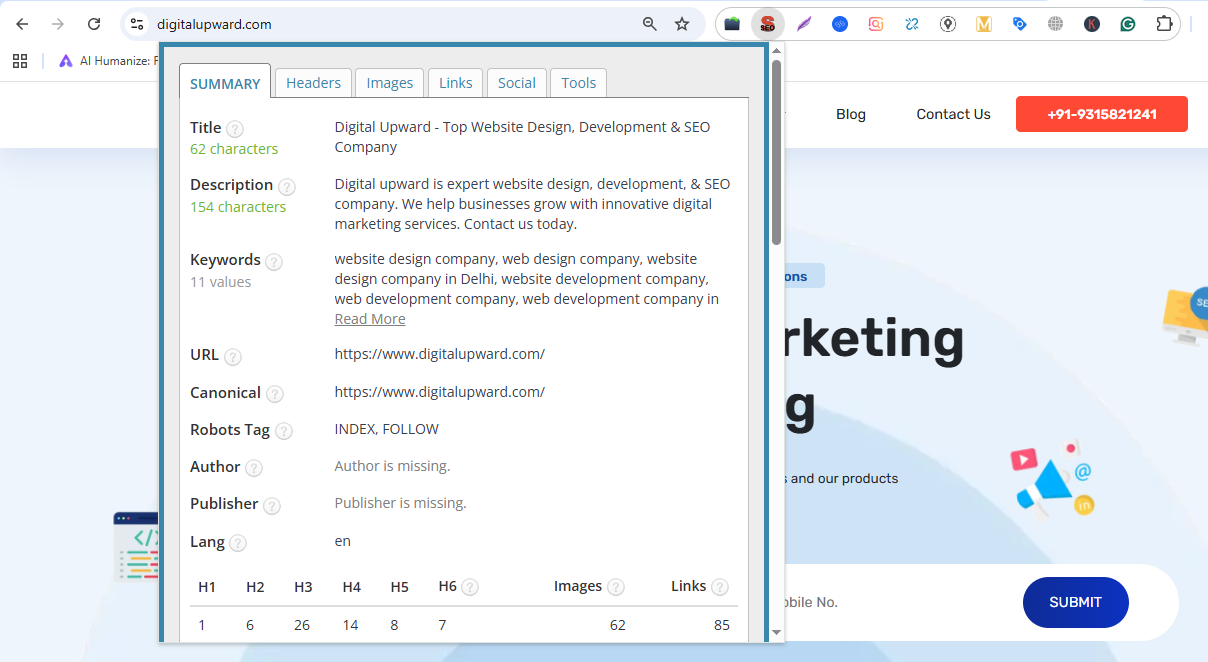Click the phone number +91-9315821241 button
This screenshot has height=662, width=1208.
click(x=1101, y=114)
